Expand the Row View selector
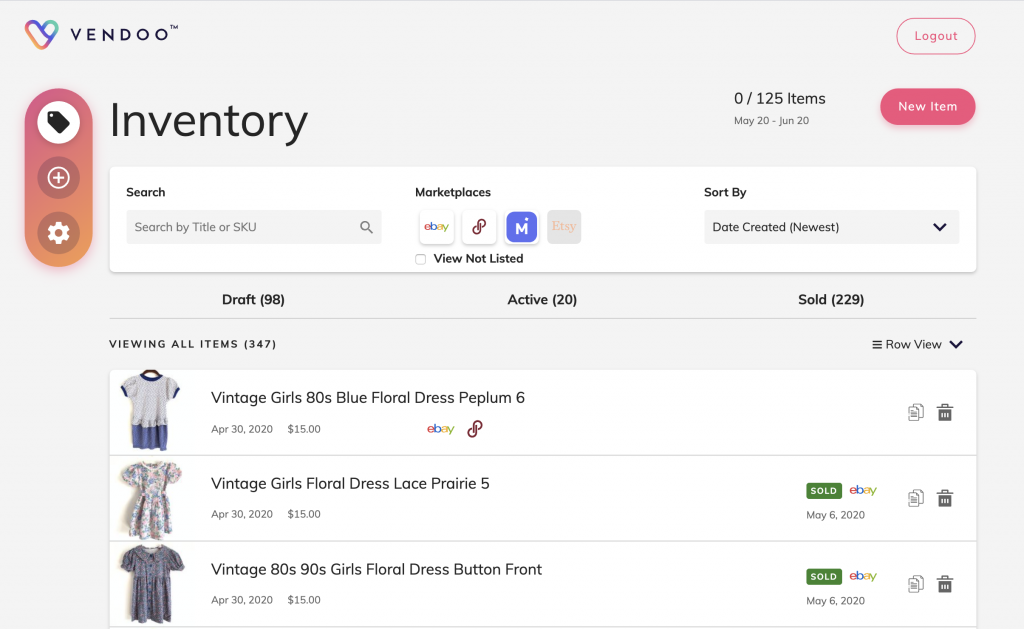Image resolution: width=1024 pixels, height=629 pixels. pos(917,344)
